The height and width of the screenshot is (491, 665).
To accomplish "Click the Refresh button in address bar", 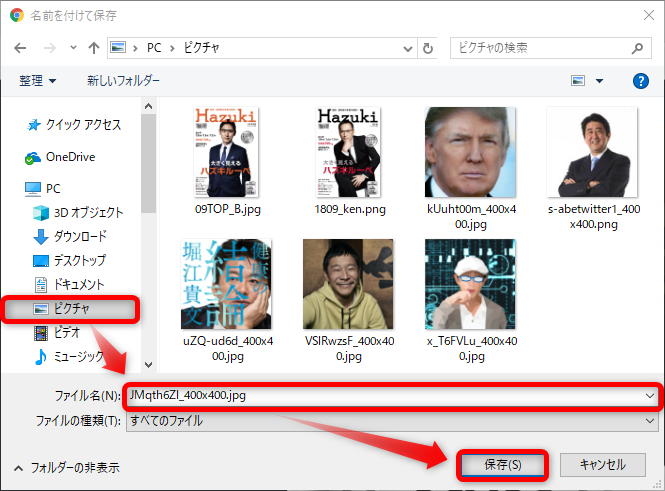I will (428, 48).
